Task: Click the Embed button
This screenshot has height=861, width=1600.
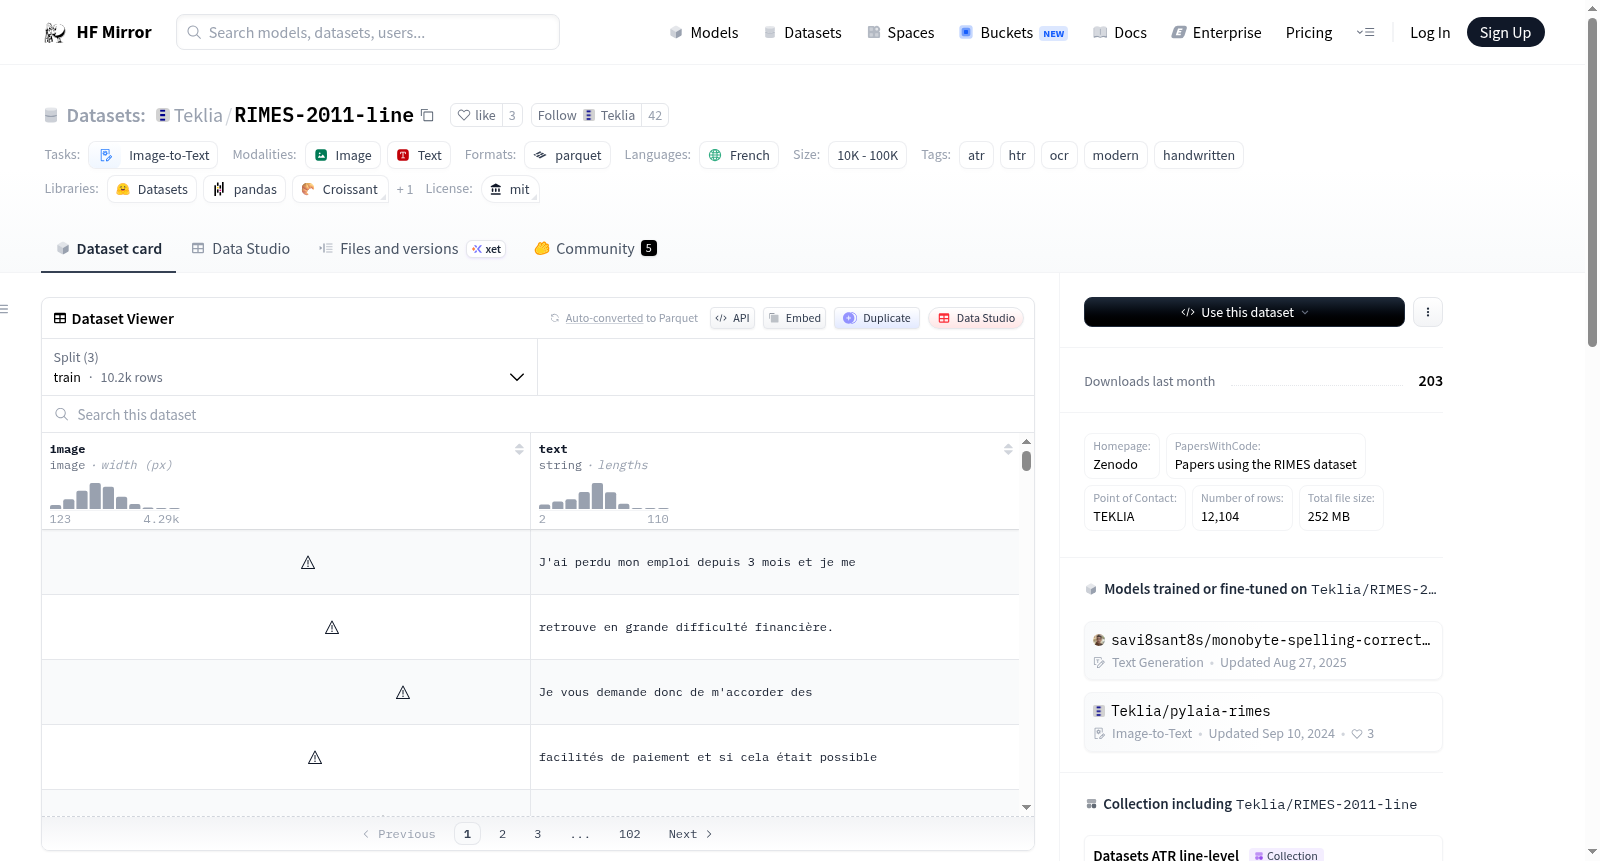Action: point(794,318)
